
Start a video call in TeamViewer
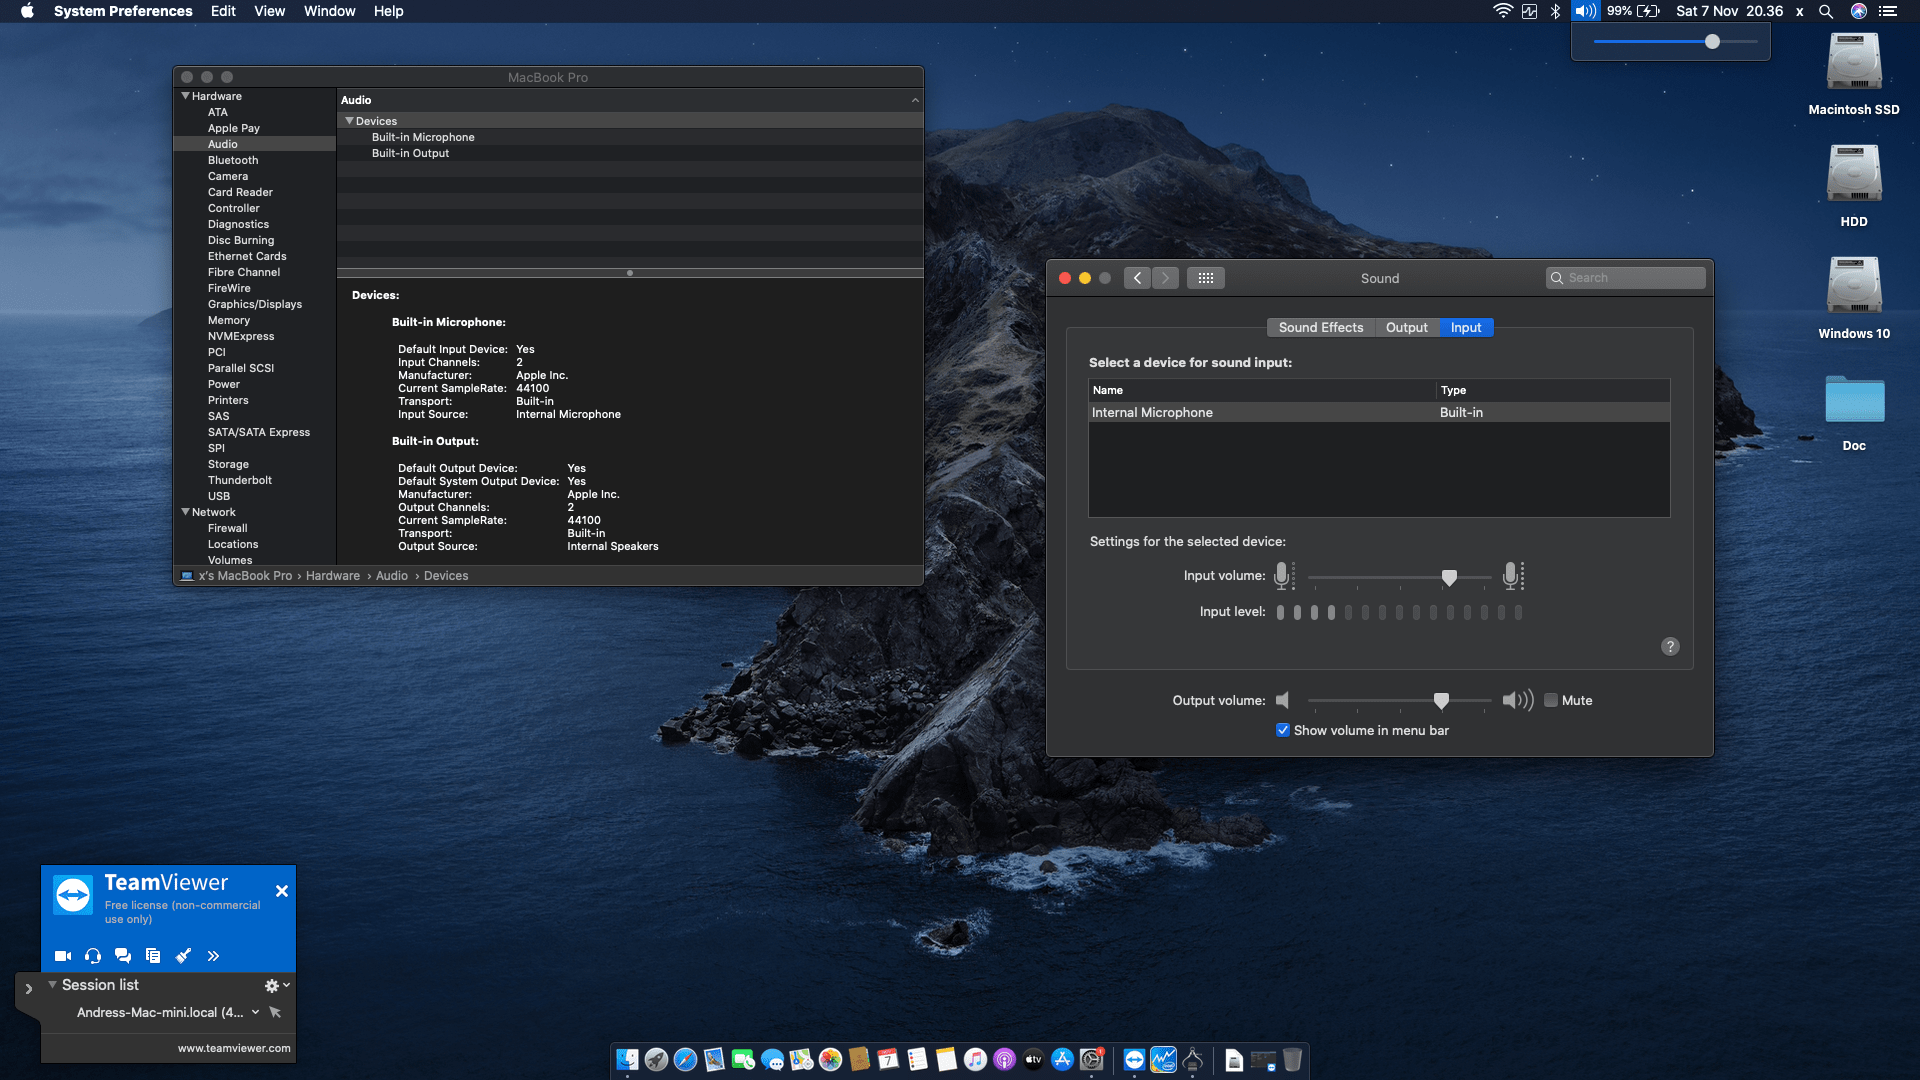coord(62,955)
